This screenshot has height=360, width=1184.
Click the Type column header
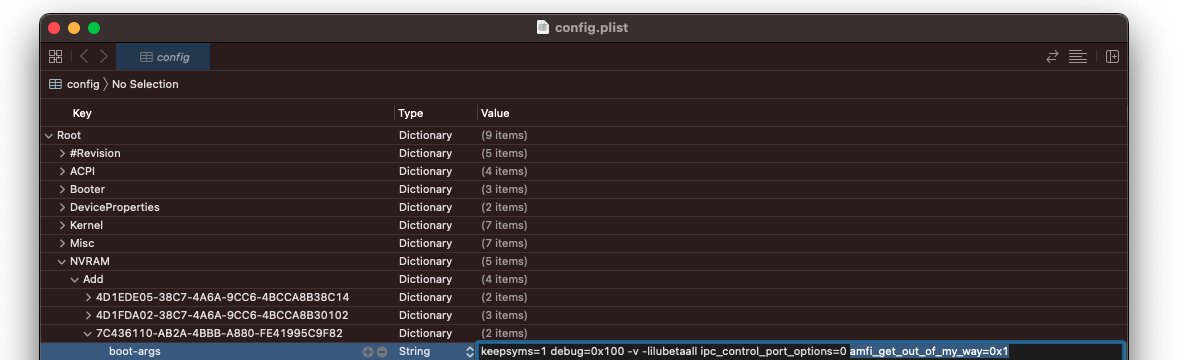pos(411,113)
